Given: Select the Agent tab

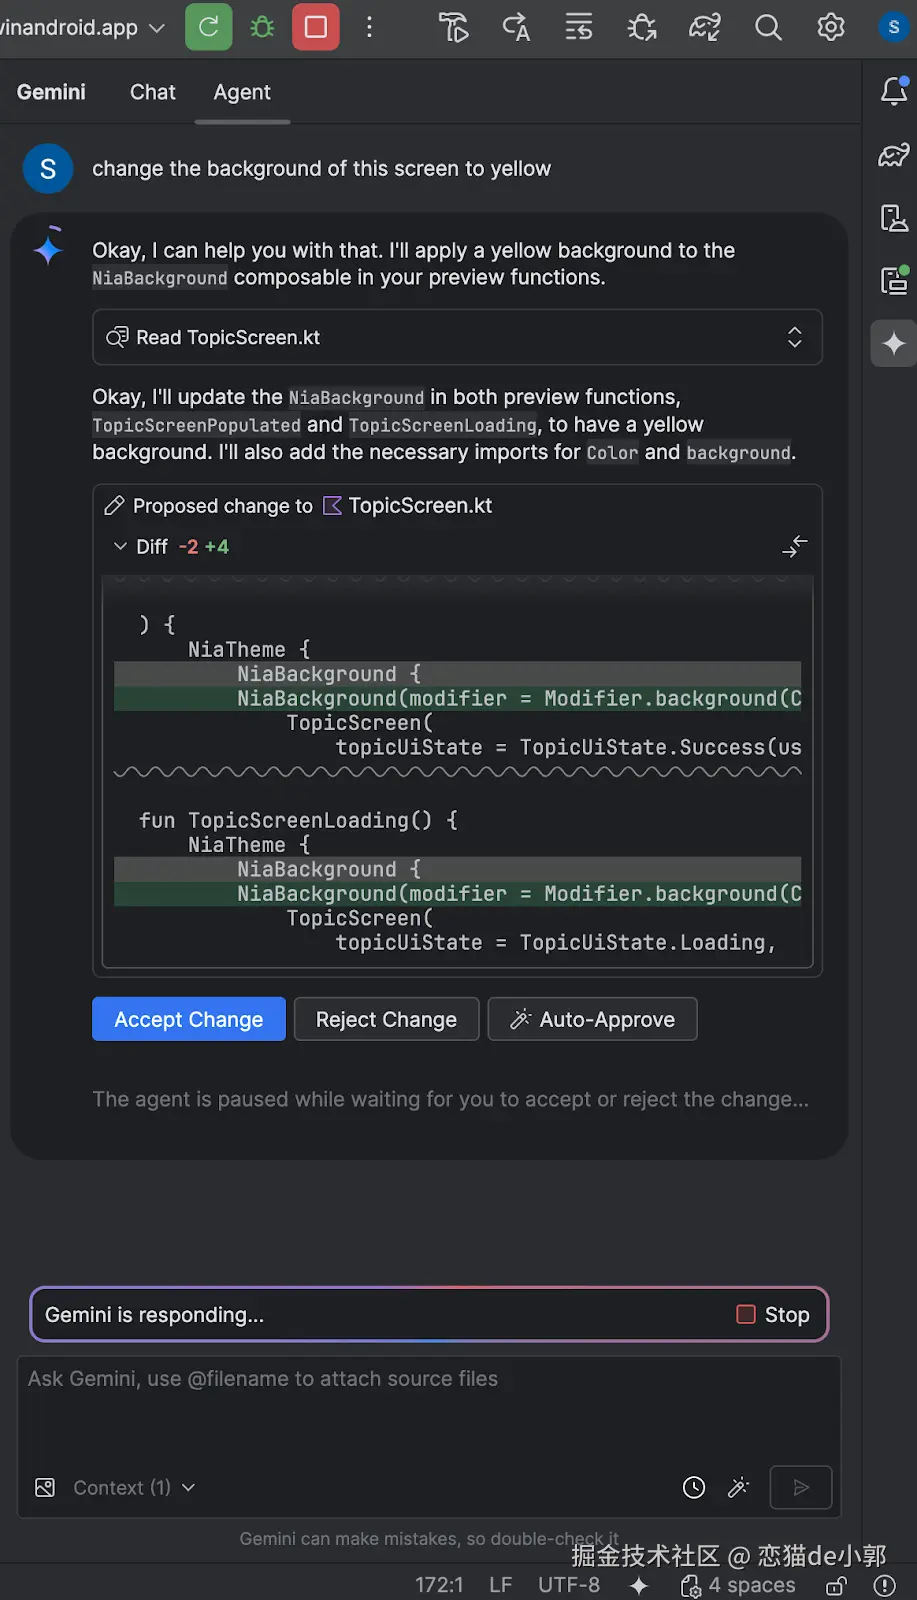Looking at the screenshot, I should 242,92.
